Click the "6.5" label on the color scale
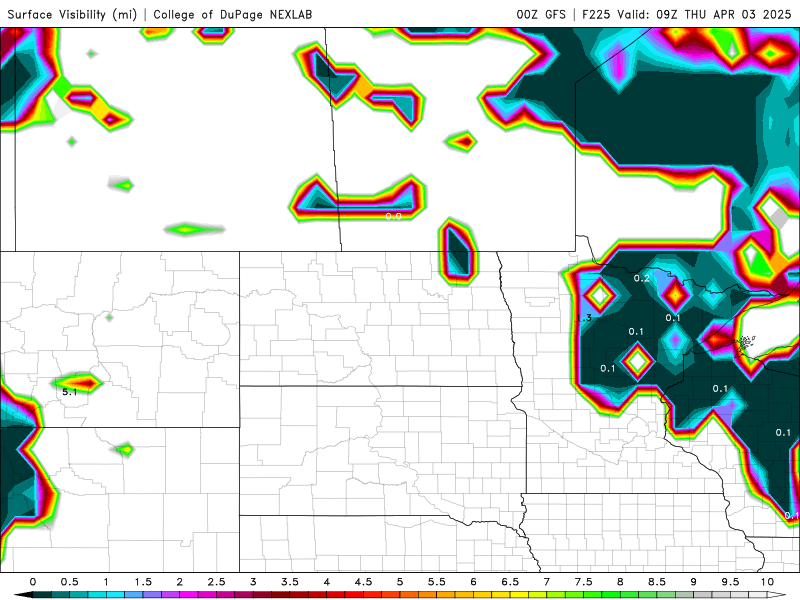This screenshot has width=800, height=600. click(x=510, y=582)
